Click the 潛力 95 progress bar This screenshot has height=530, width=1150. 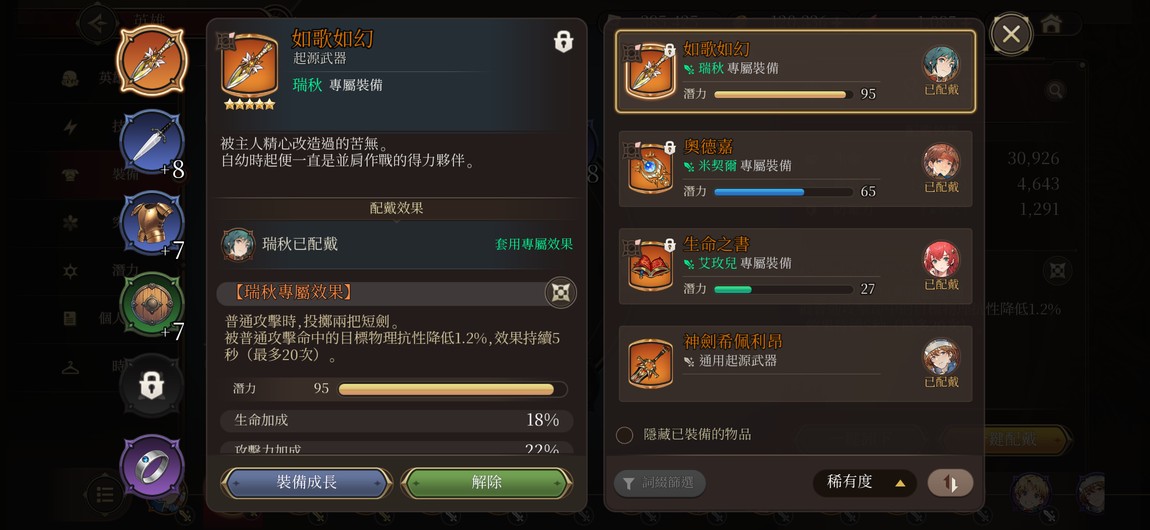(452, 389)
